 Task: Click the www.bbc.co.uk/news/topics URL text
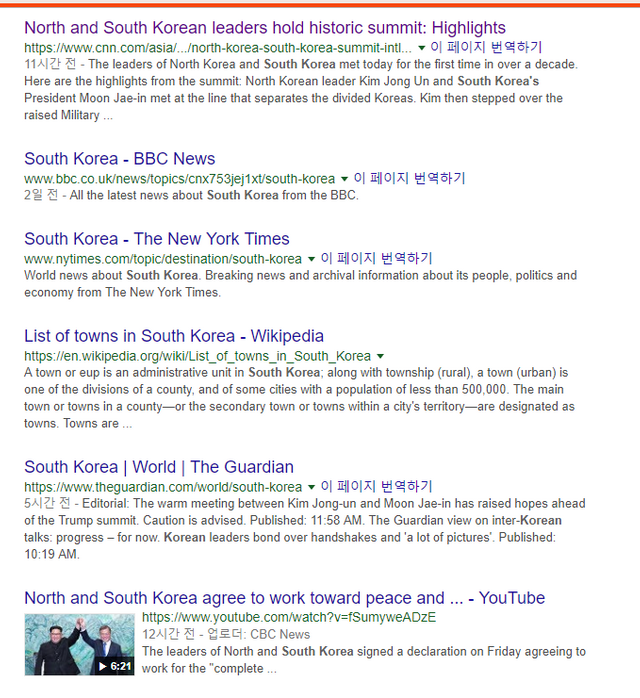pyautogui.click(x=179, y=179)
